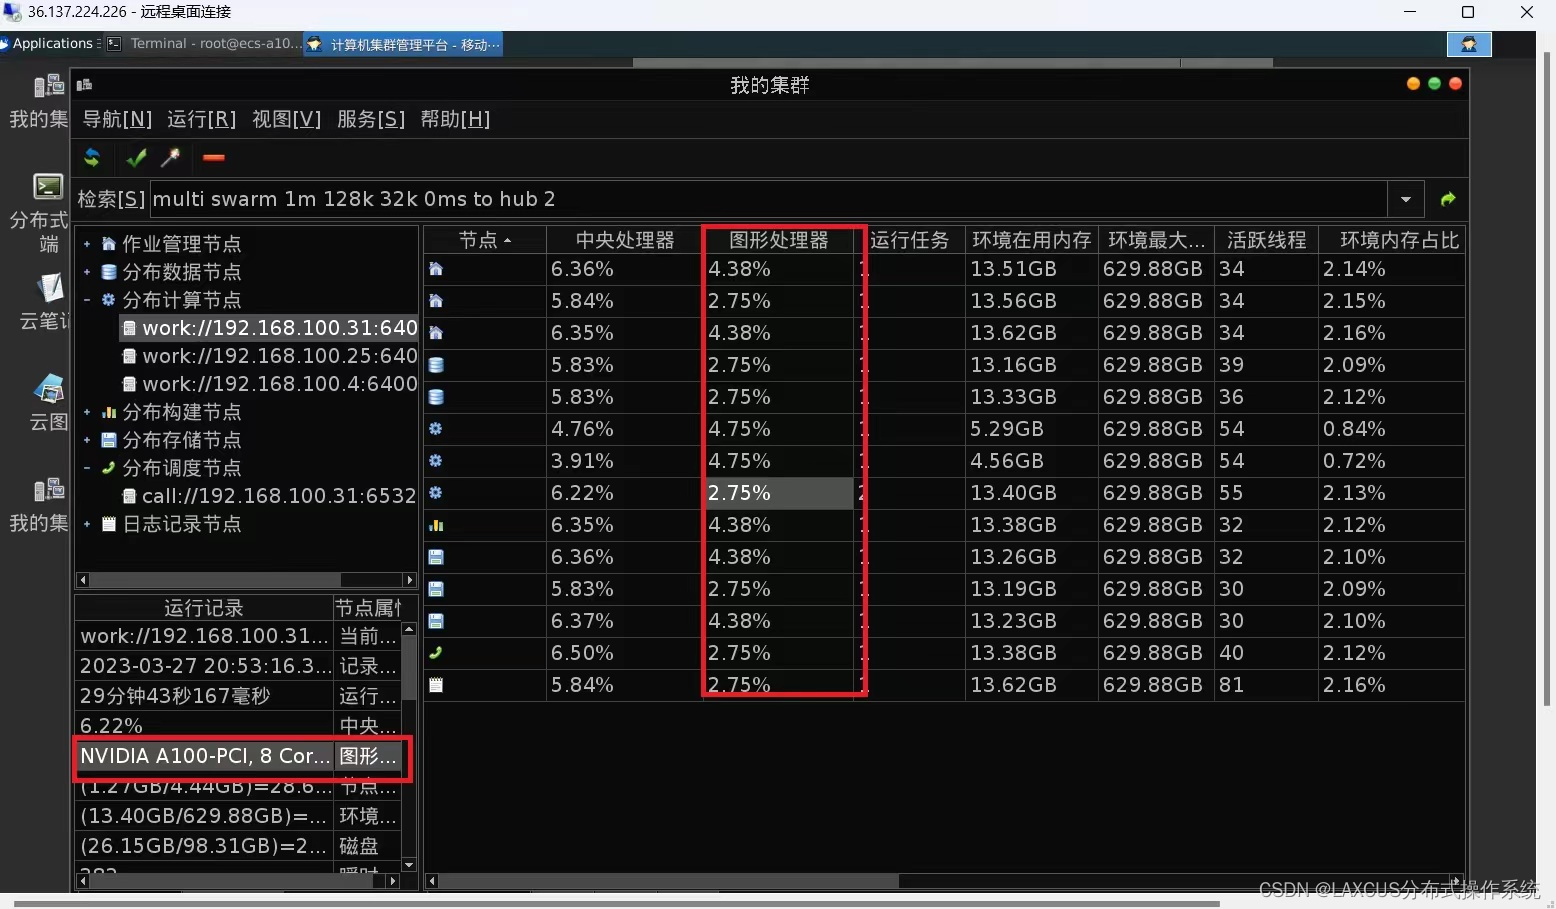Click the tree panel's right scroll arrow
This screenshot has height=909, width=1556.
409,580
